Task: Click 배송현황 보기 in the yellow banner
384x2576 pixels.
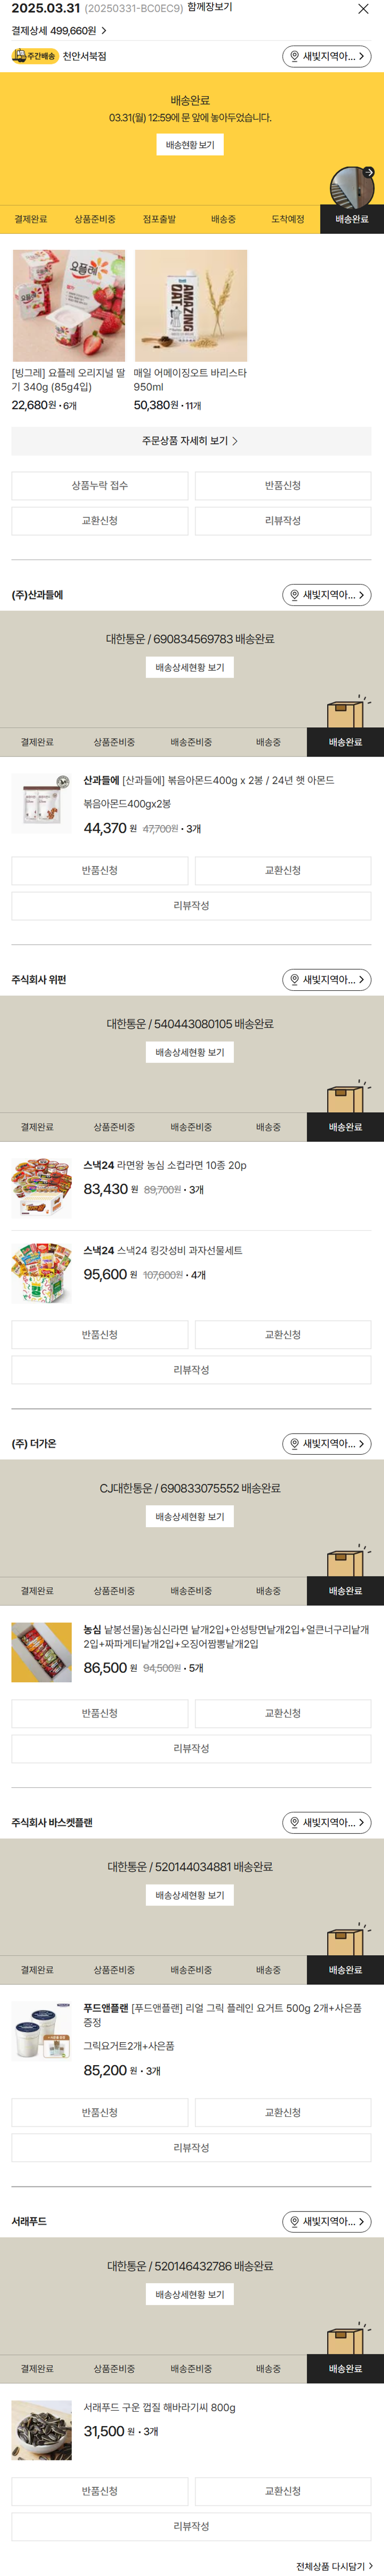Action: click(190, 145)
